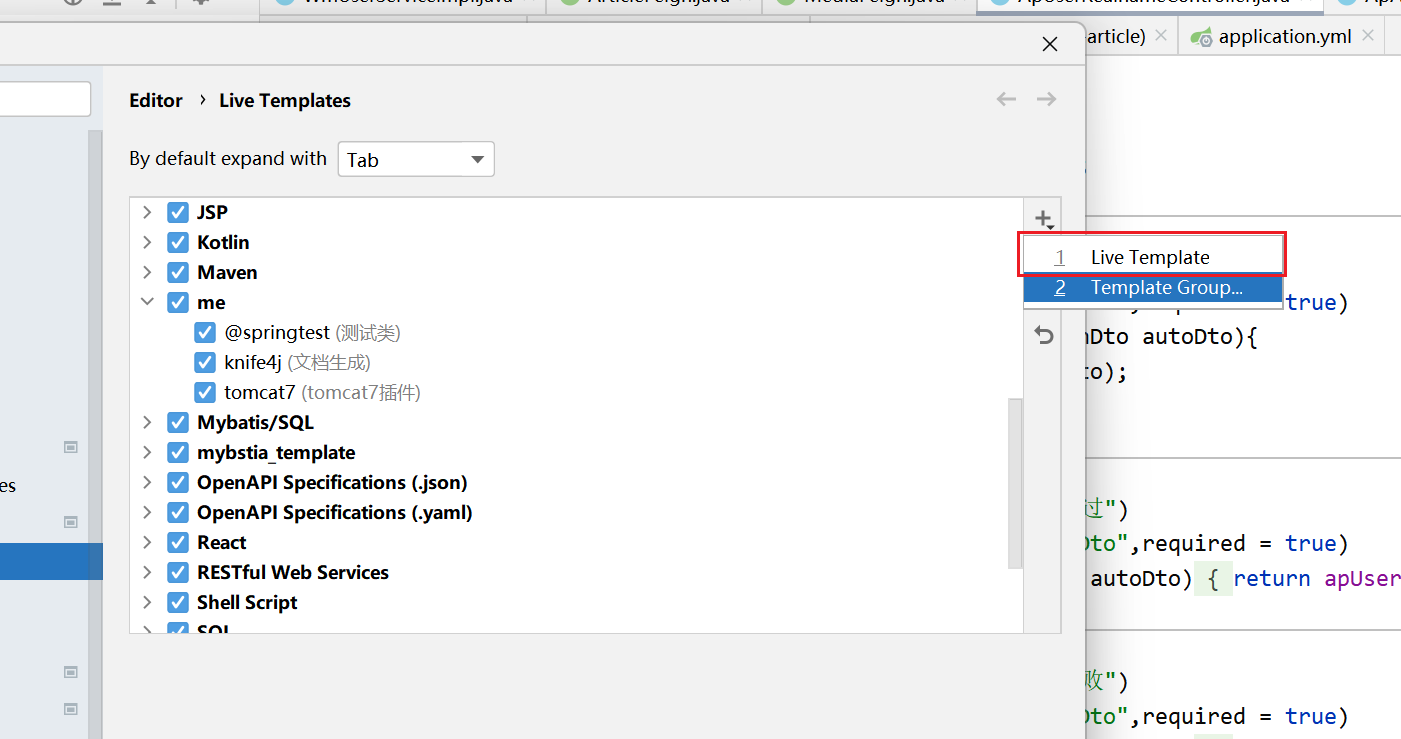This screenshot has width=1401, height=739.
Task: Navigate back with the left arrow
Action: 1006,99
